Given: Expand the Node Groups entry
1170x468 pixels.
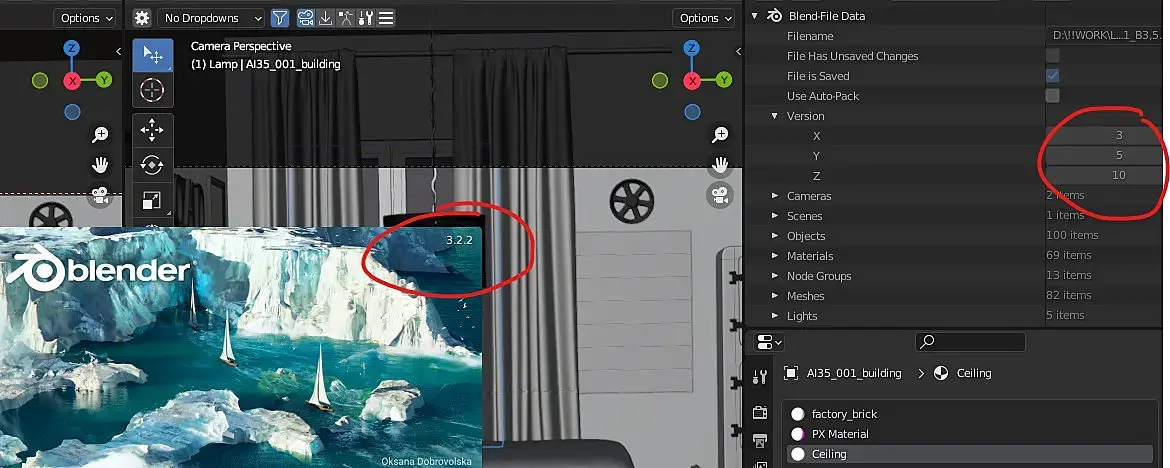Looking at the screenshot, I should coord(775,276).
